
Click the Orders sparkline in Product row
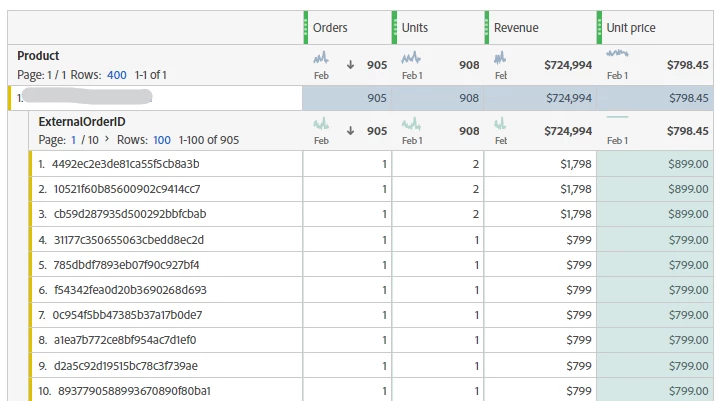click(321, 58)
